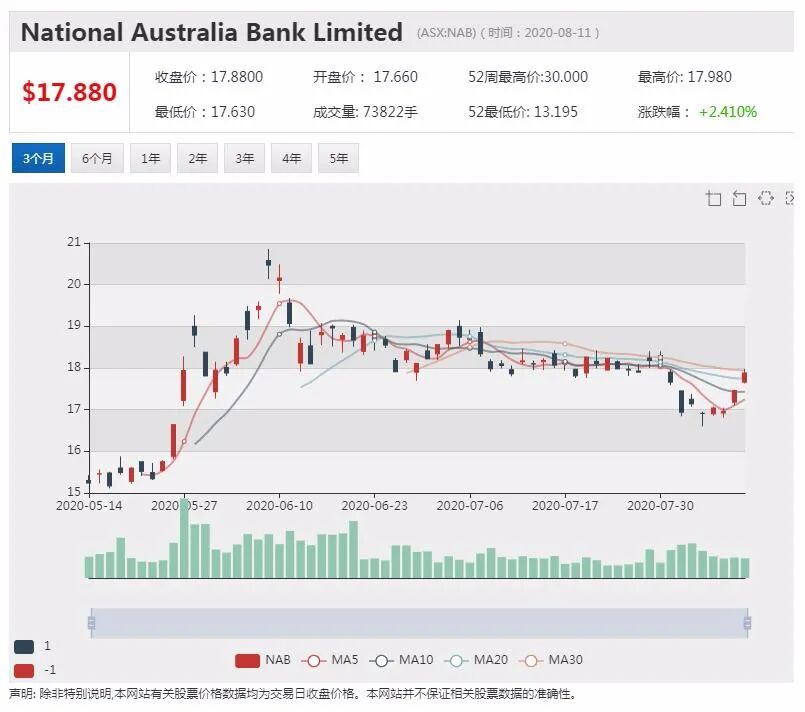Click the 21 y-axis label
Viewport: 805px width, 712px height.
(x=74, y=242)
